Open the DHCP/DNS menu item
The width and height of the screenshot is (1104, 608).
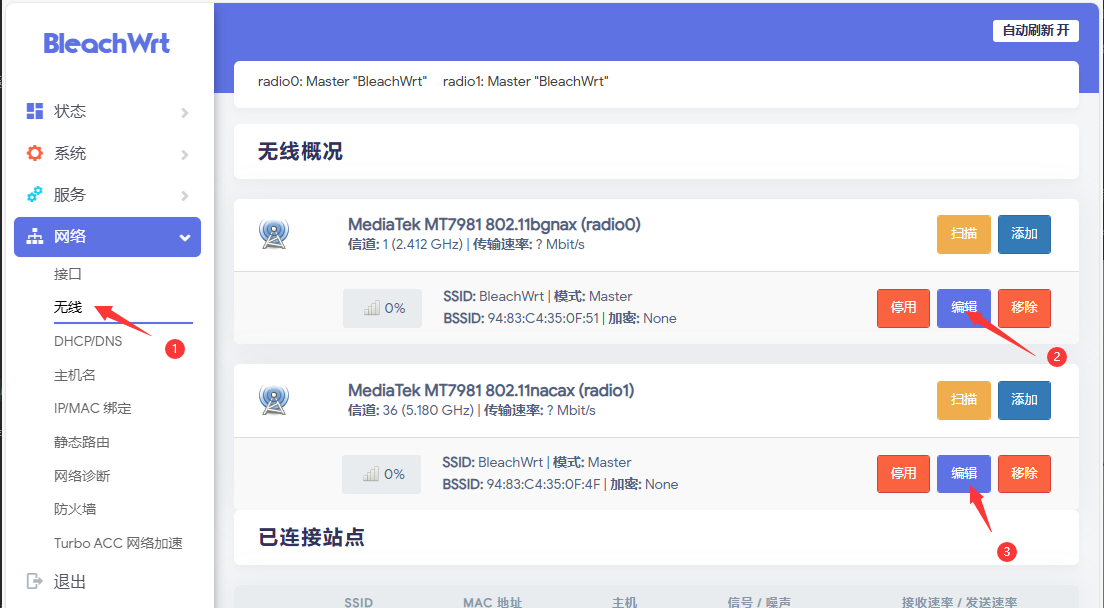click(x=88, y=341)
